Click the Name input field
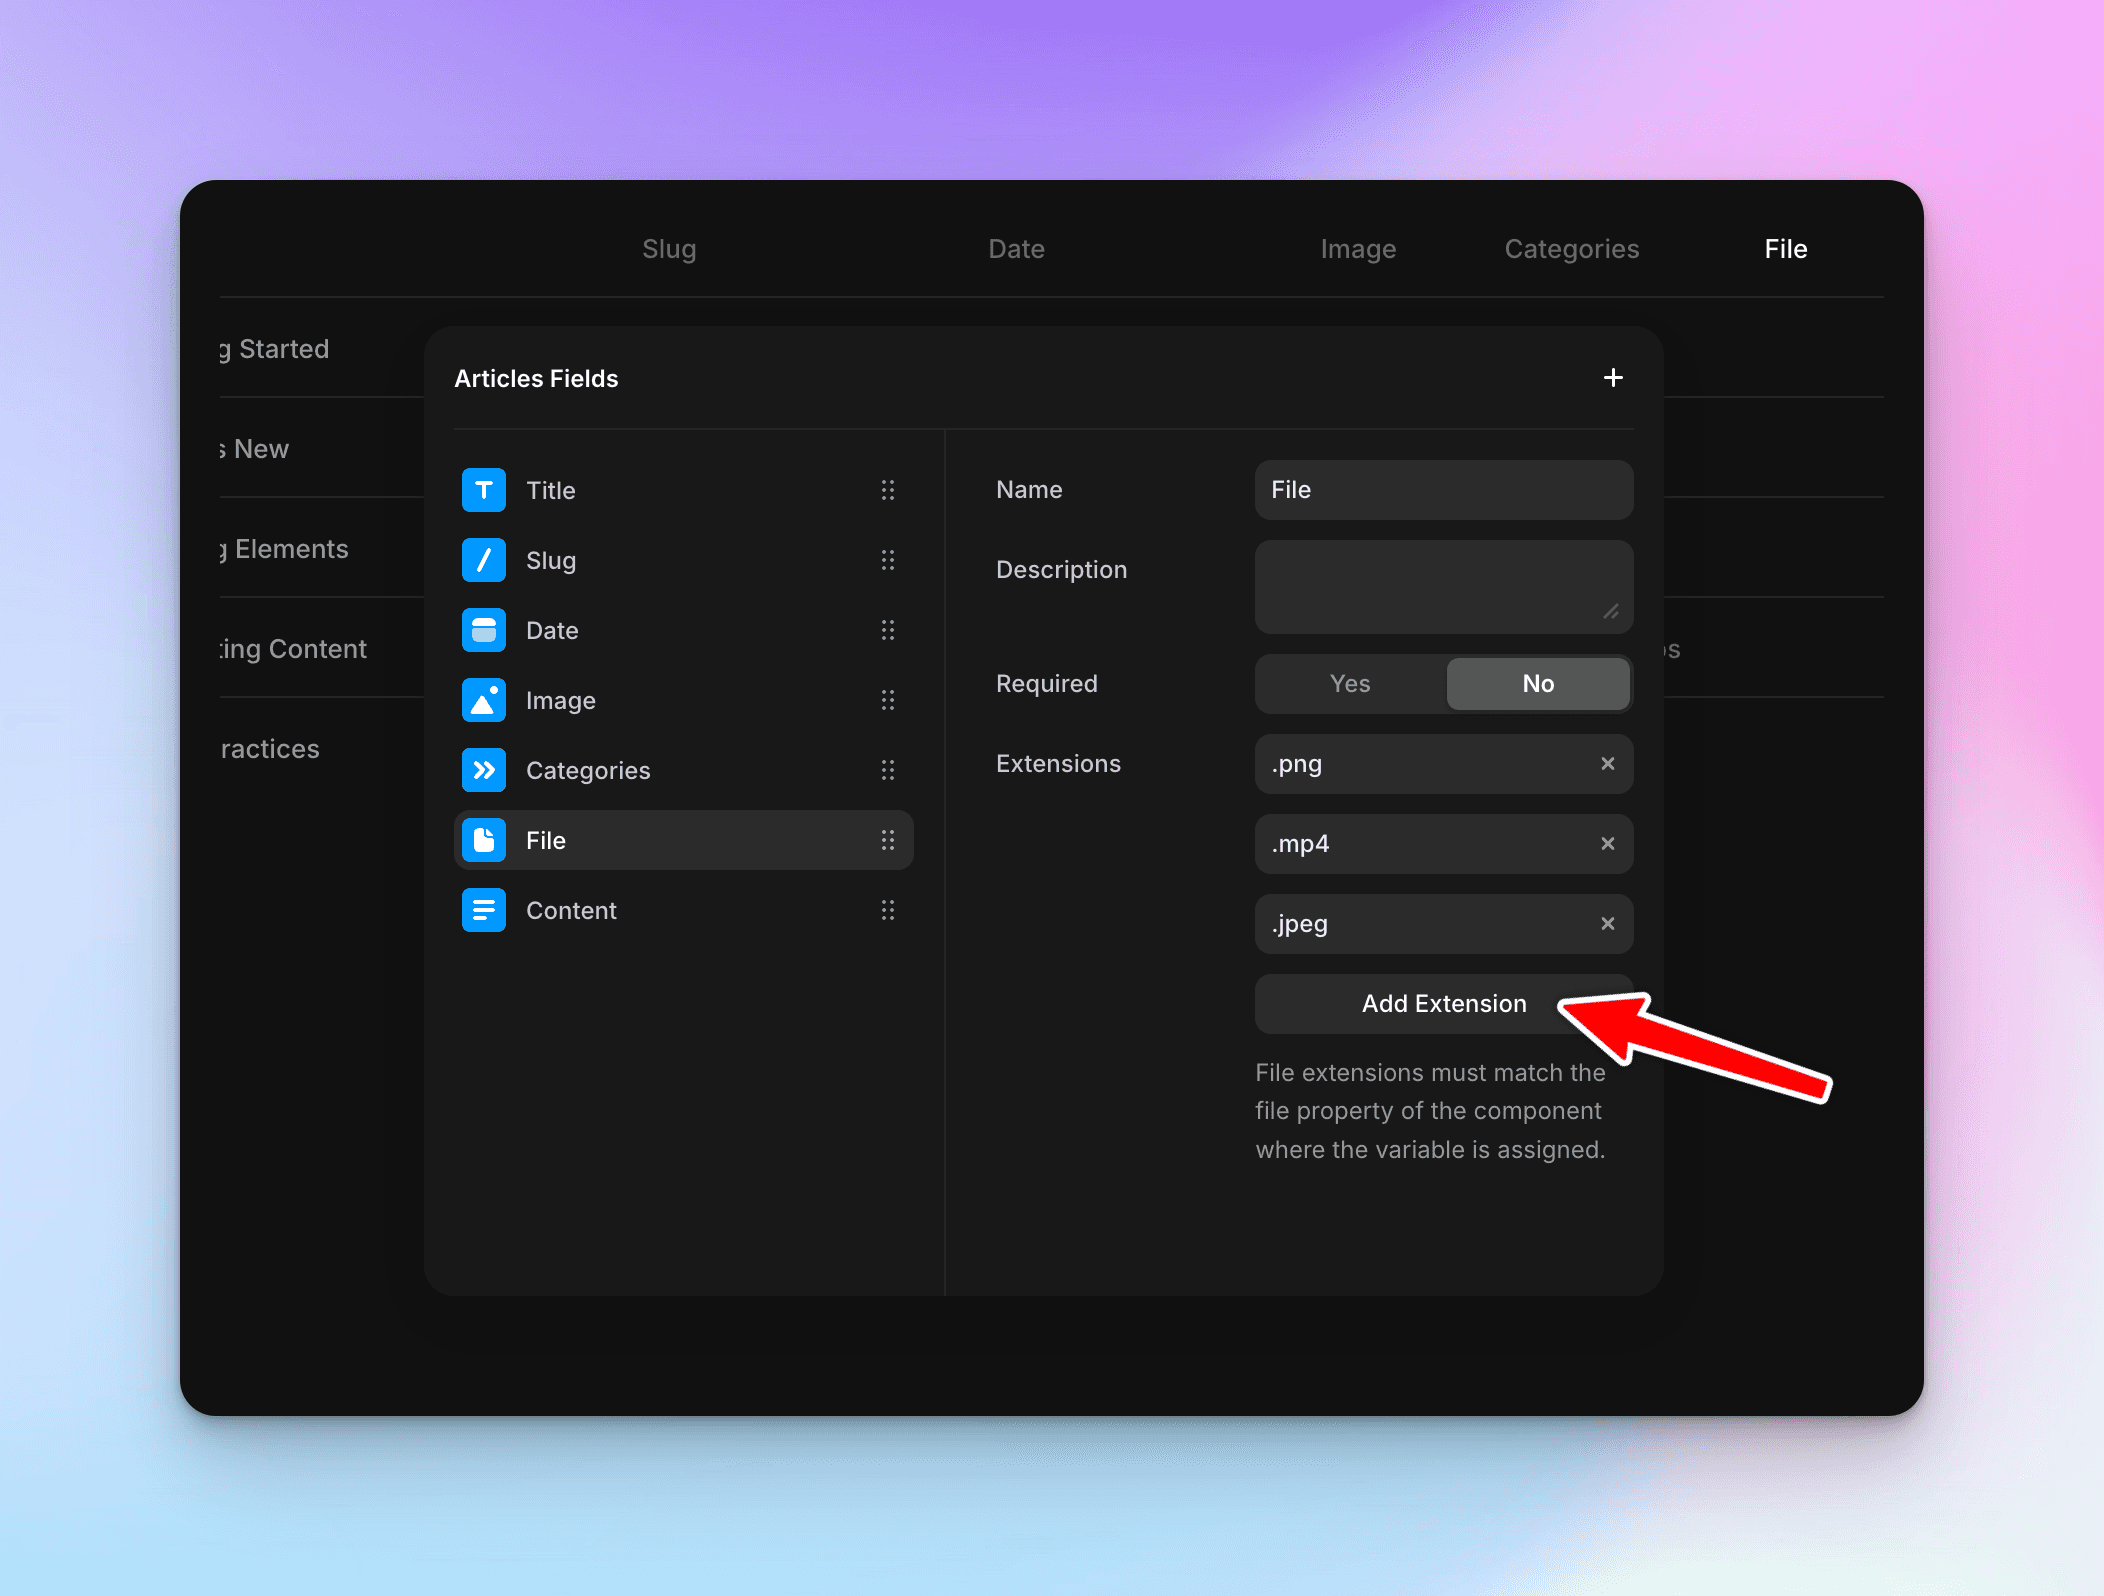This screenshot has height=1596, width=2104. coord(1443,490)
